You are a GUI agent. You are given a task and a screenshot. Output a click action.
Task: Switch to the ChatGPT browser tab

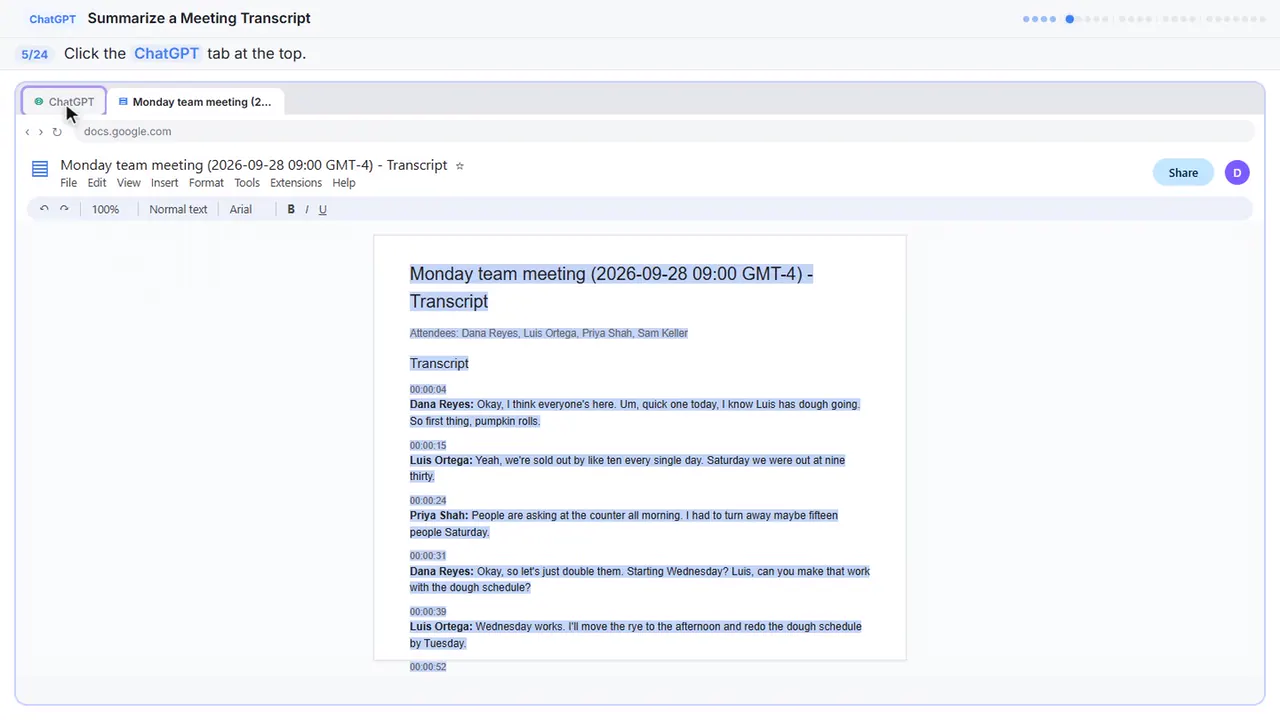(64, 102)
